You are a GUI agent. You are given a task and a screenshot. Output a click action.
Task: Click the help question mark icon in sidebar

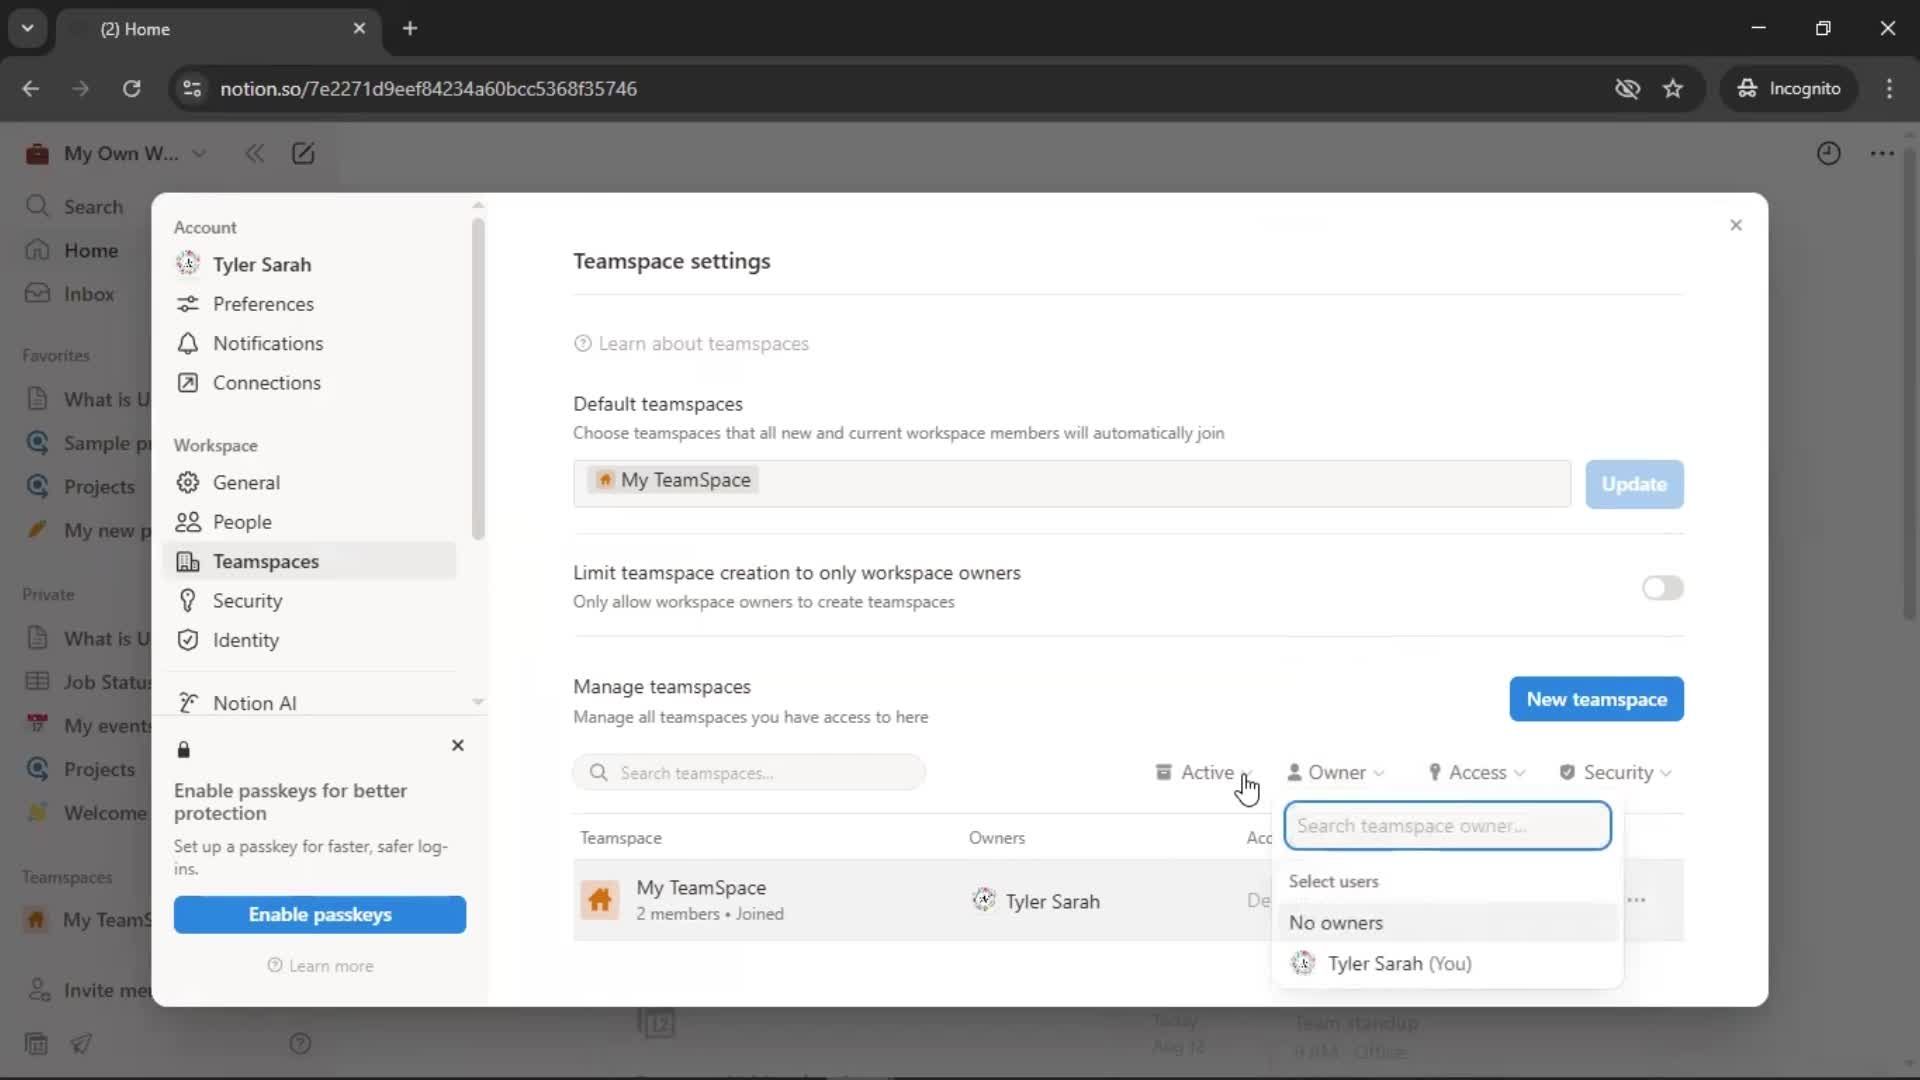(300, 1043)
